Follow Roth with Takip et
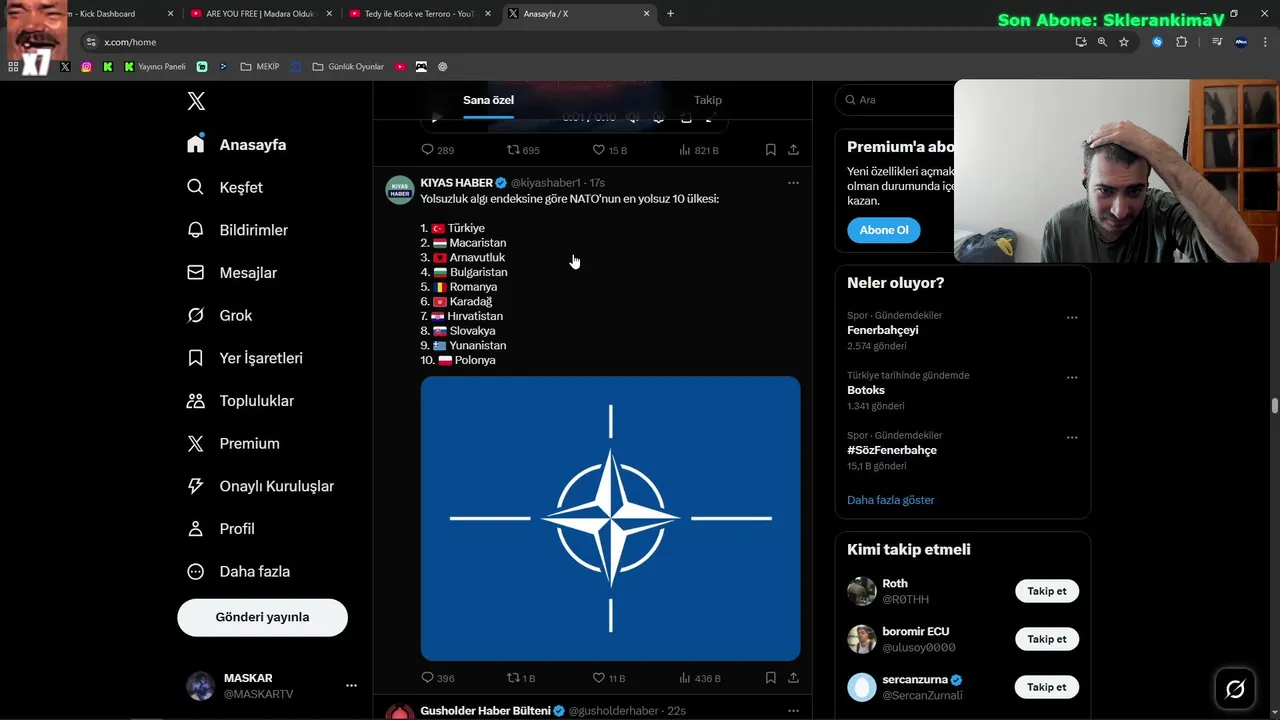This screenshot has width=1280, height=720. pyautogui.click(x=1047, y=591)
